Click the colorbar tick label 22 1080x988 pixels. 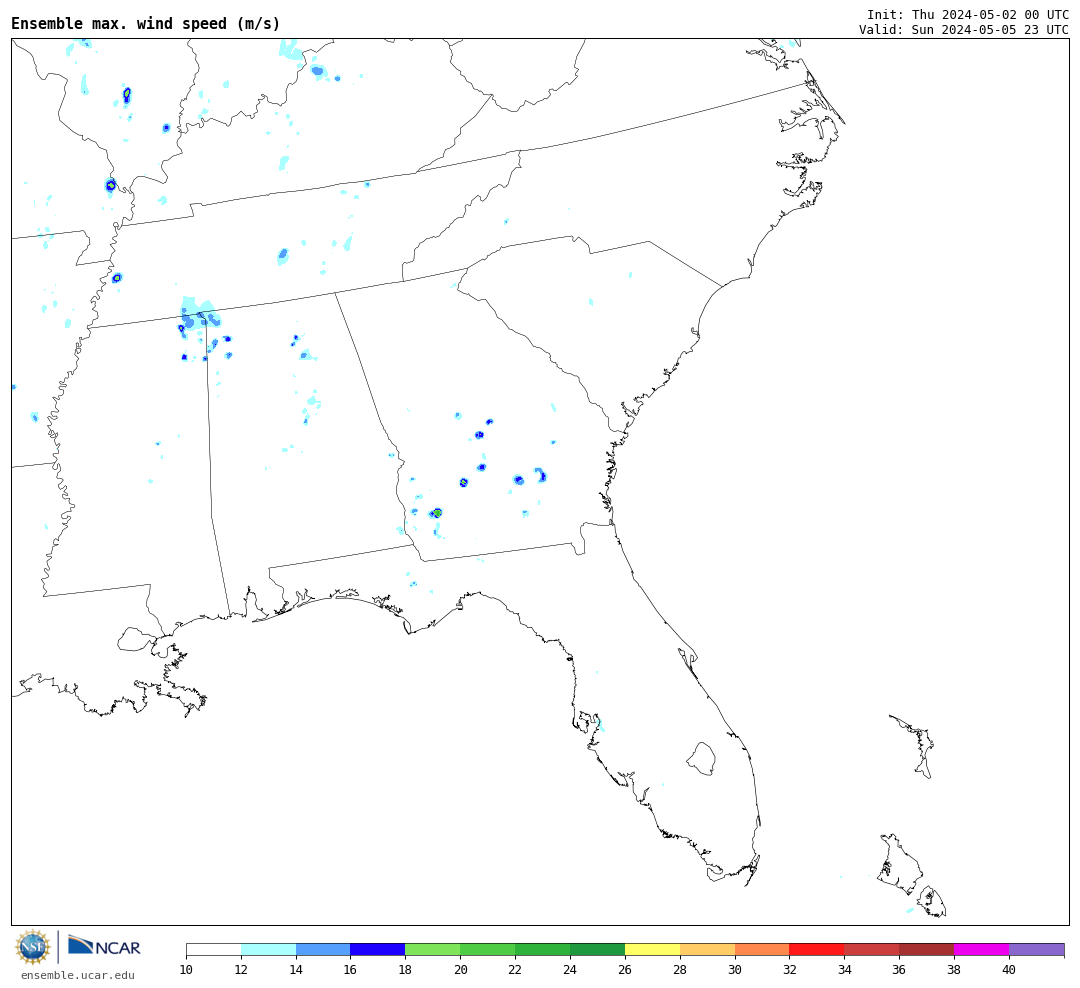click(x=515, y=969)
